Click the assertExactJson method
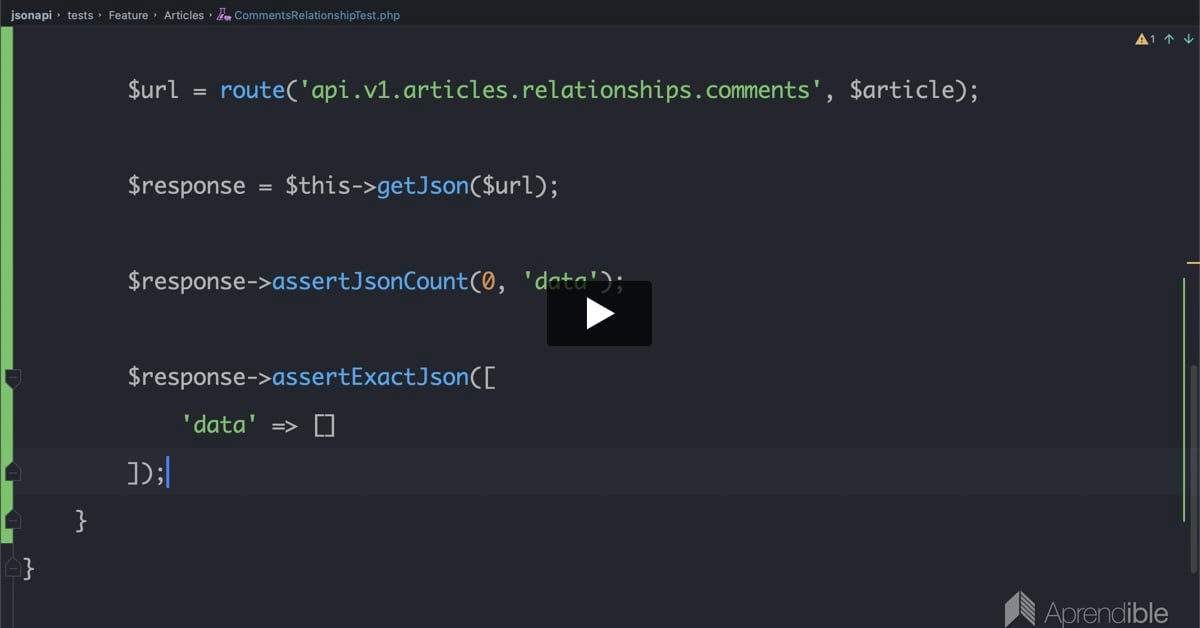 371,378
